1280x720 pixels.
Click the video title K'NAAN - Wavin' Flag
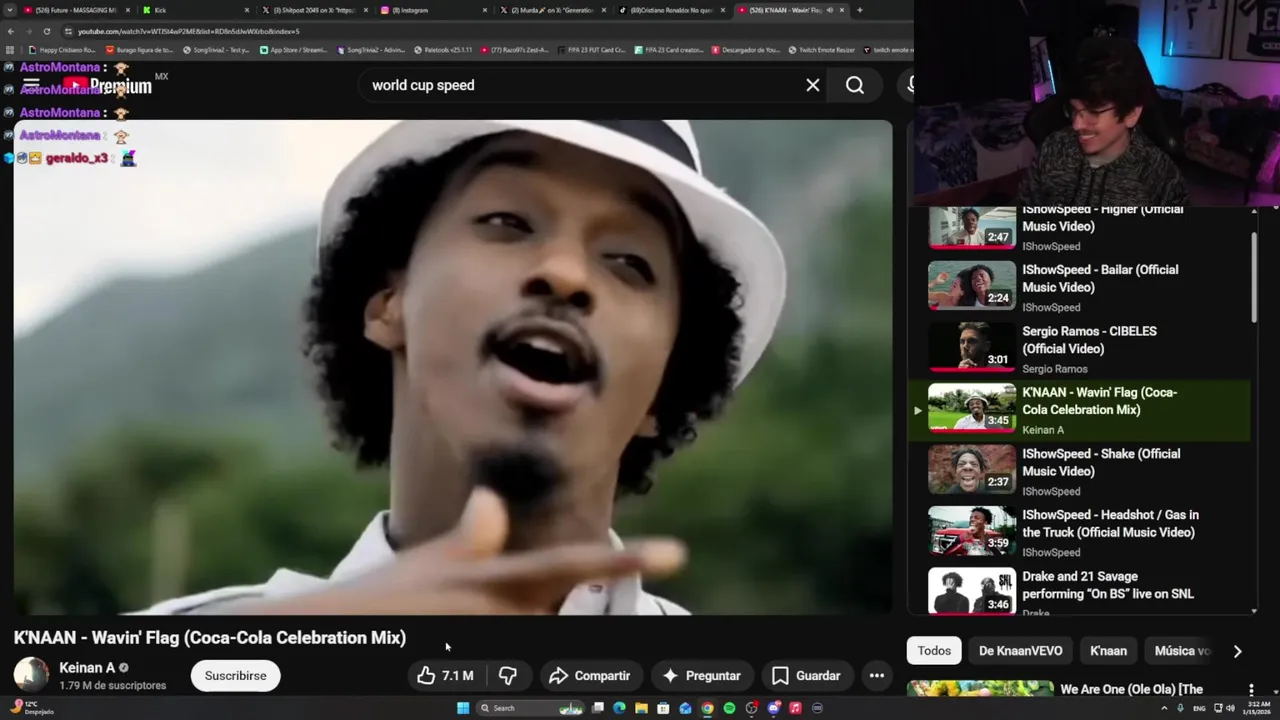pos(210,638)
